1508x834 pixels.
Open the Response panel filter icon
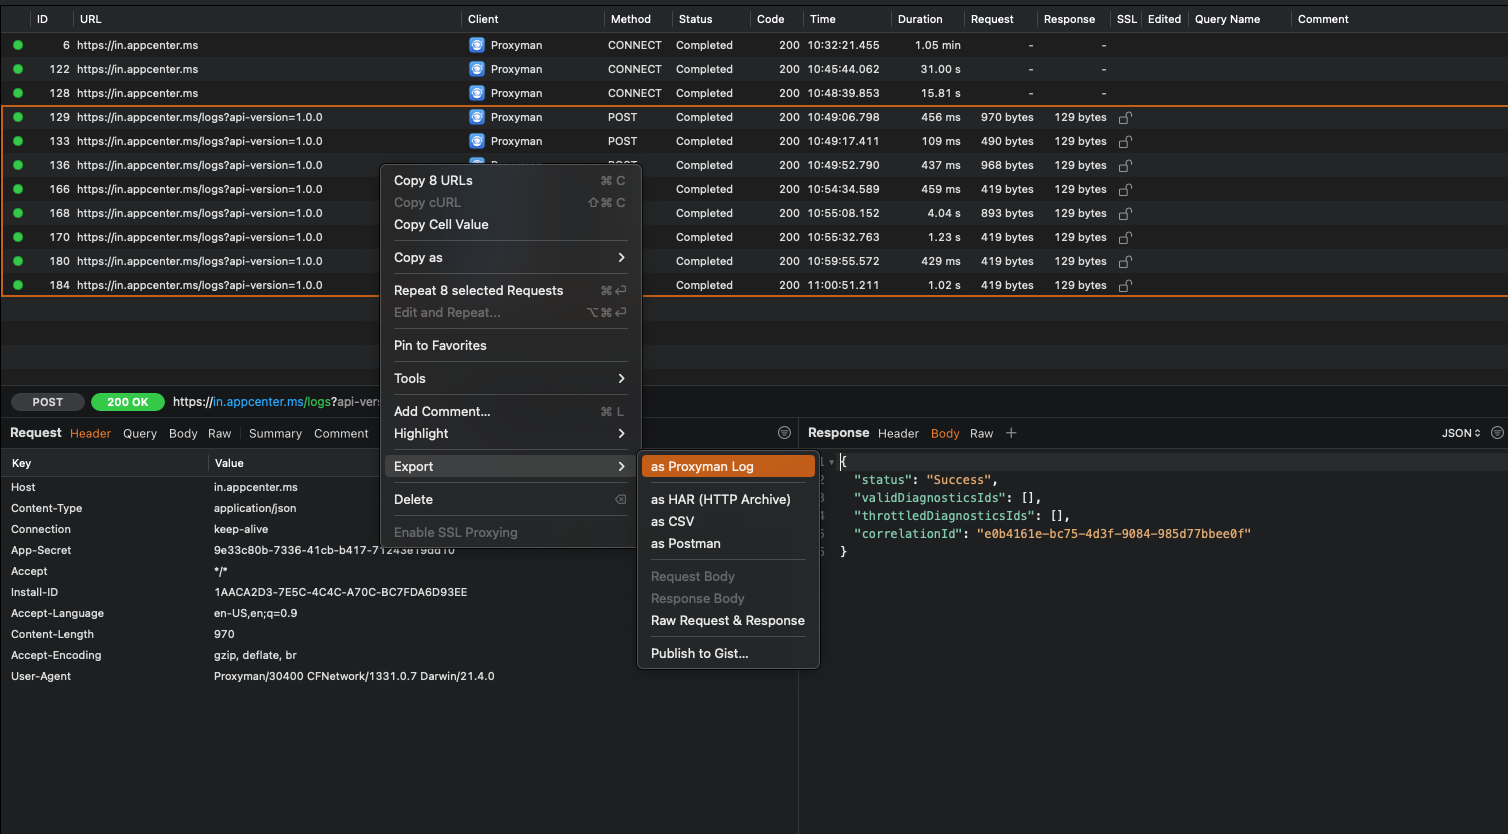tap(1497, 433)
